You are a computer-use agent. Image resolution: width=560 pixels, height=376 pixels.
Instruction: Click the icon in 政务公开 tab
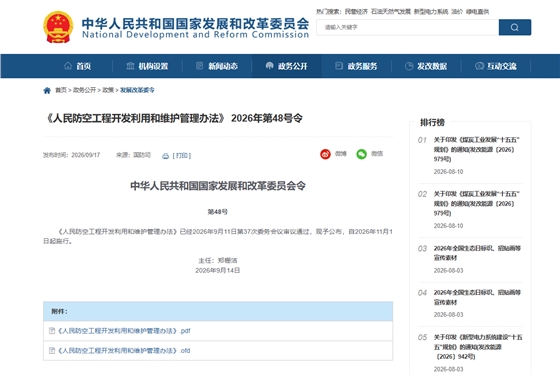pos(270,66)
